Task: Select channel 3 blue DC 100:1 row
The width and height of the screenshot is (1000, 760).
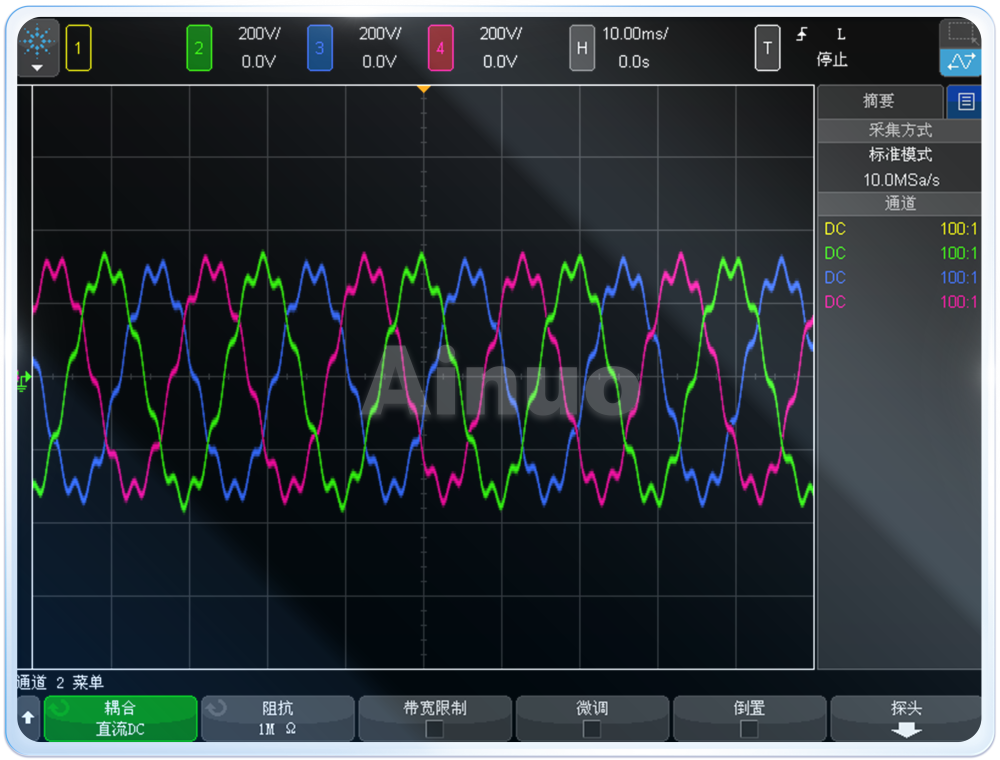Action: (900, 277)
